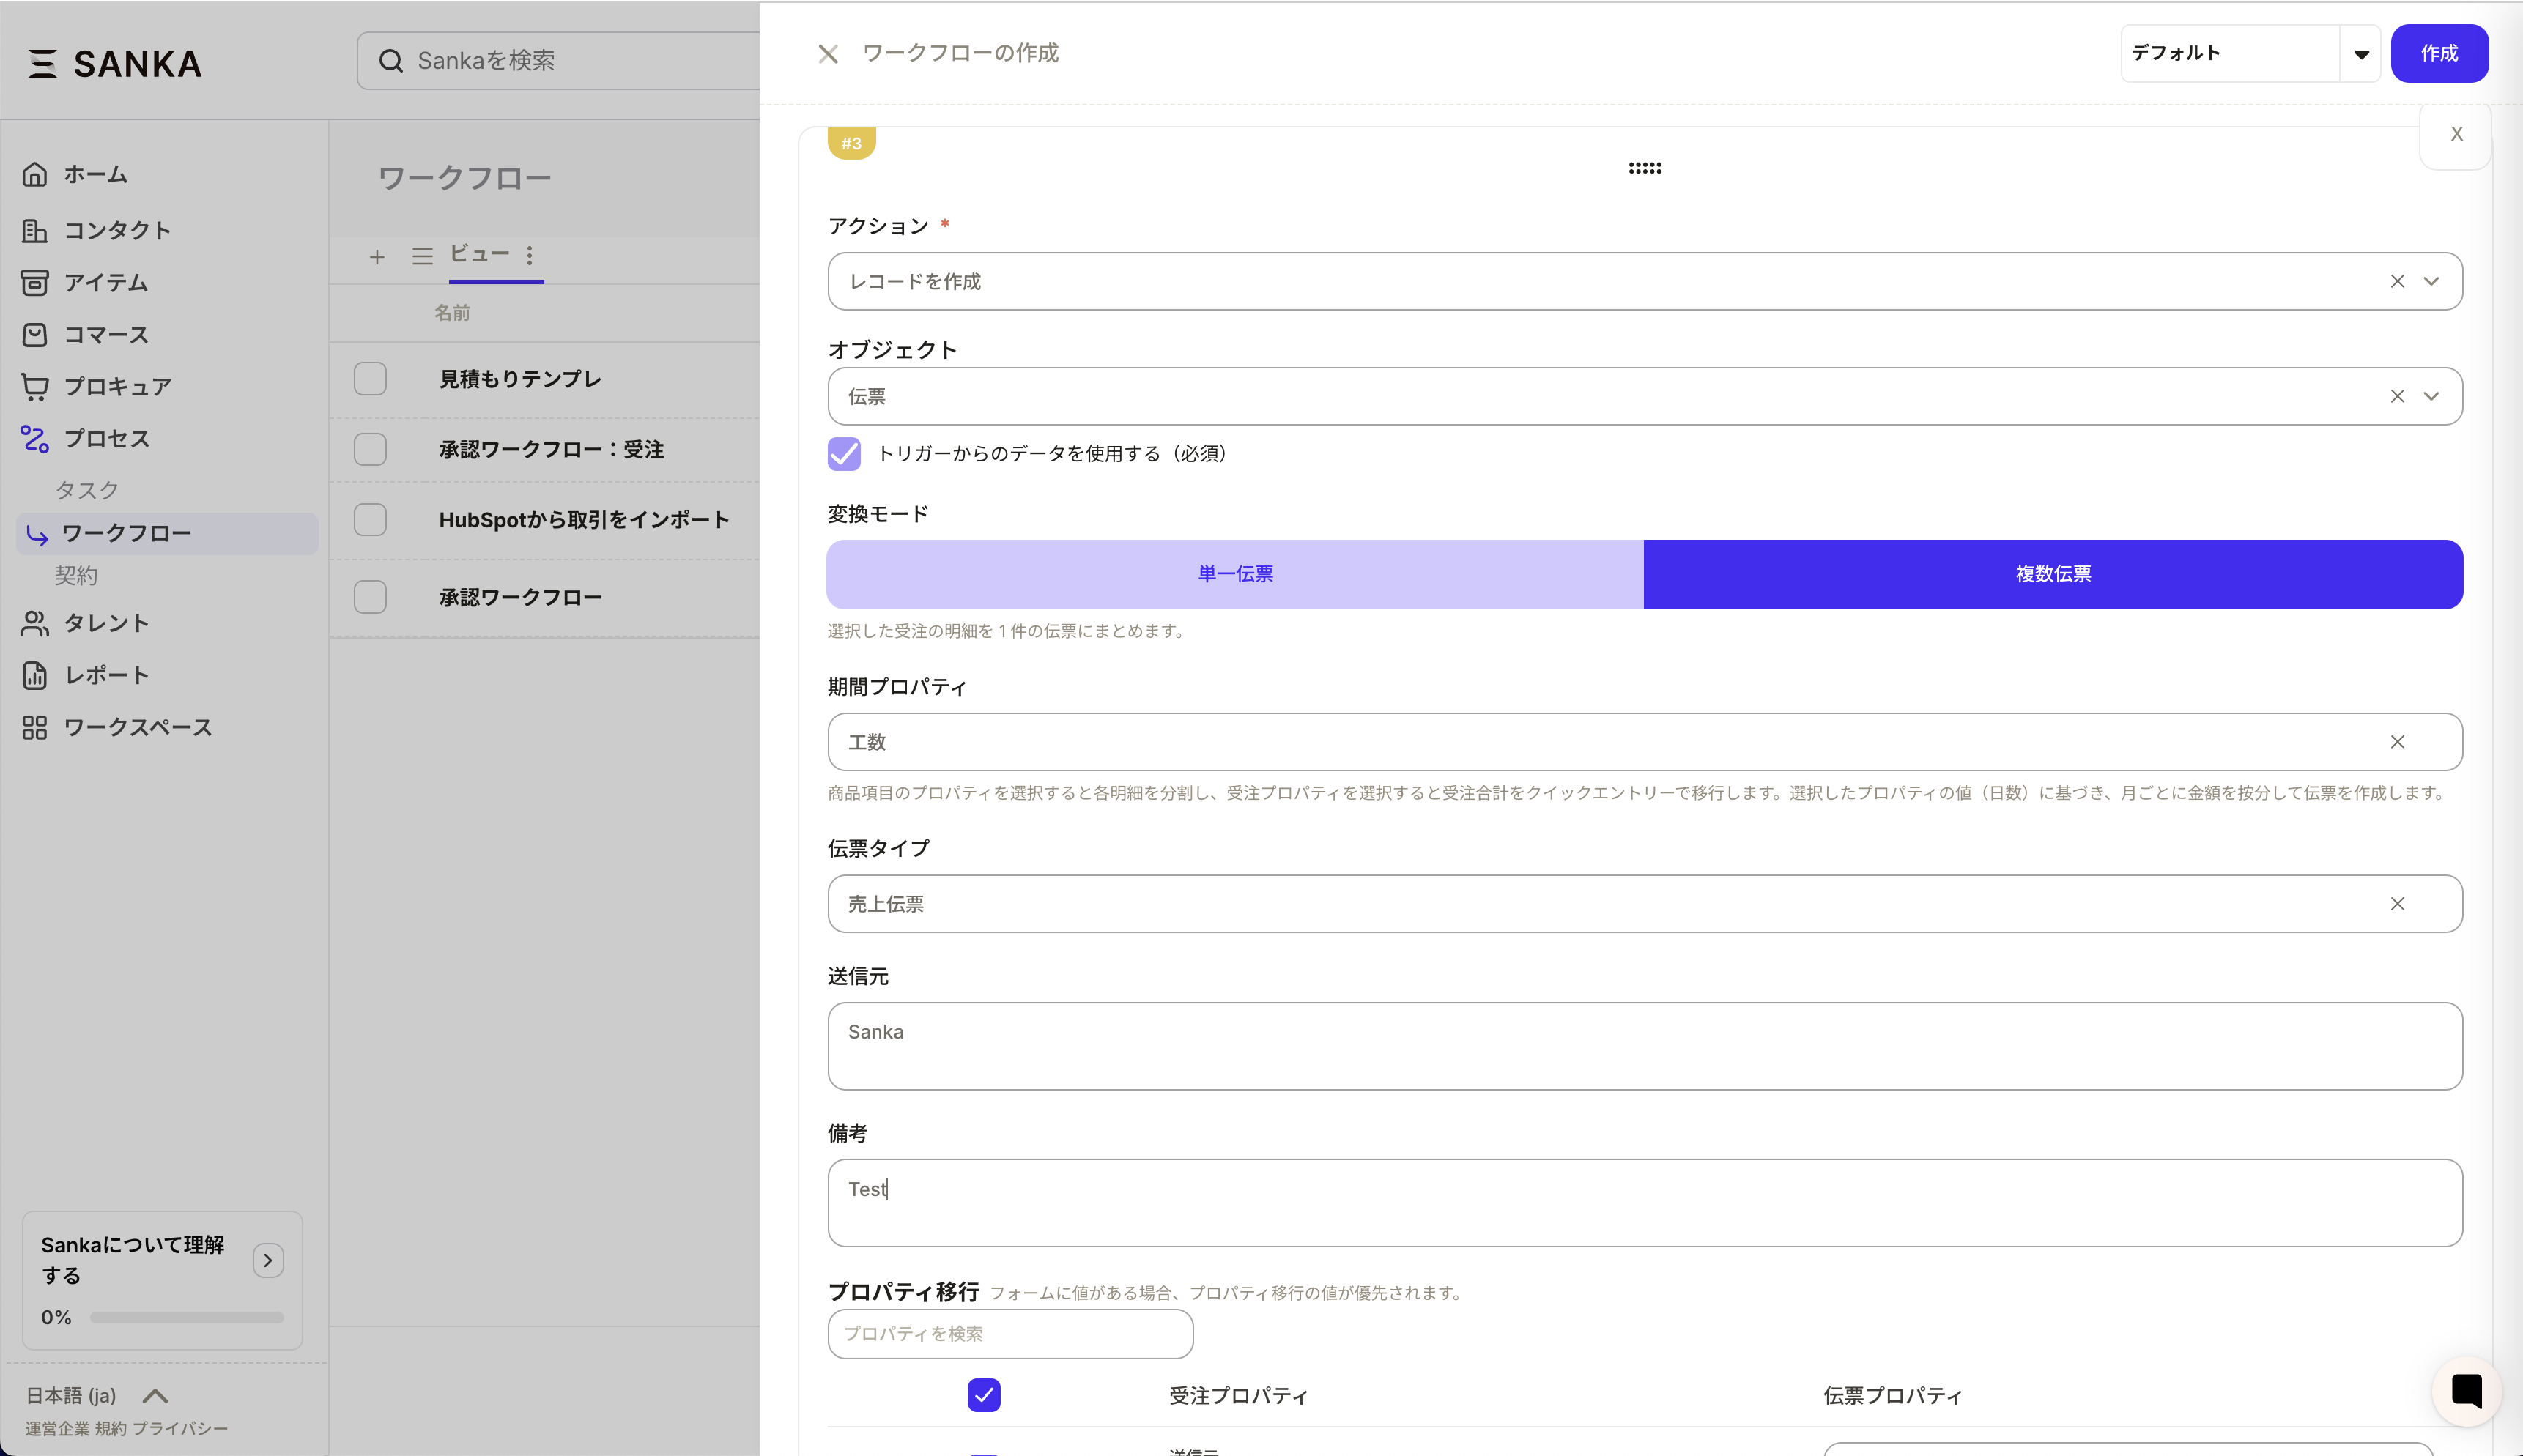Viewport: 2523px width, 1456px height.
Task: Toggle the checkbox next to 承認ワークフロー
Action: [370, 597]
